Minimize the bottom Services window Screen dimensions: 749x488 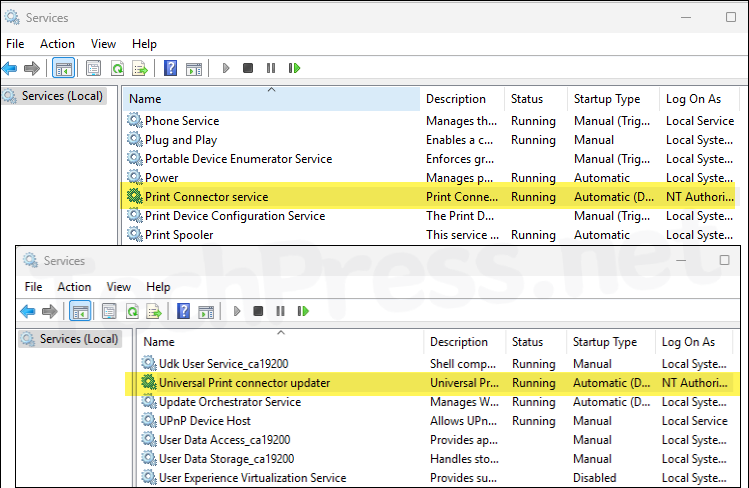click(x=681, y=260)
